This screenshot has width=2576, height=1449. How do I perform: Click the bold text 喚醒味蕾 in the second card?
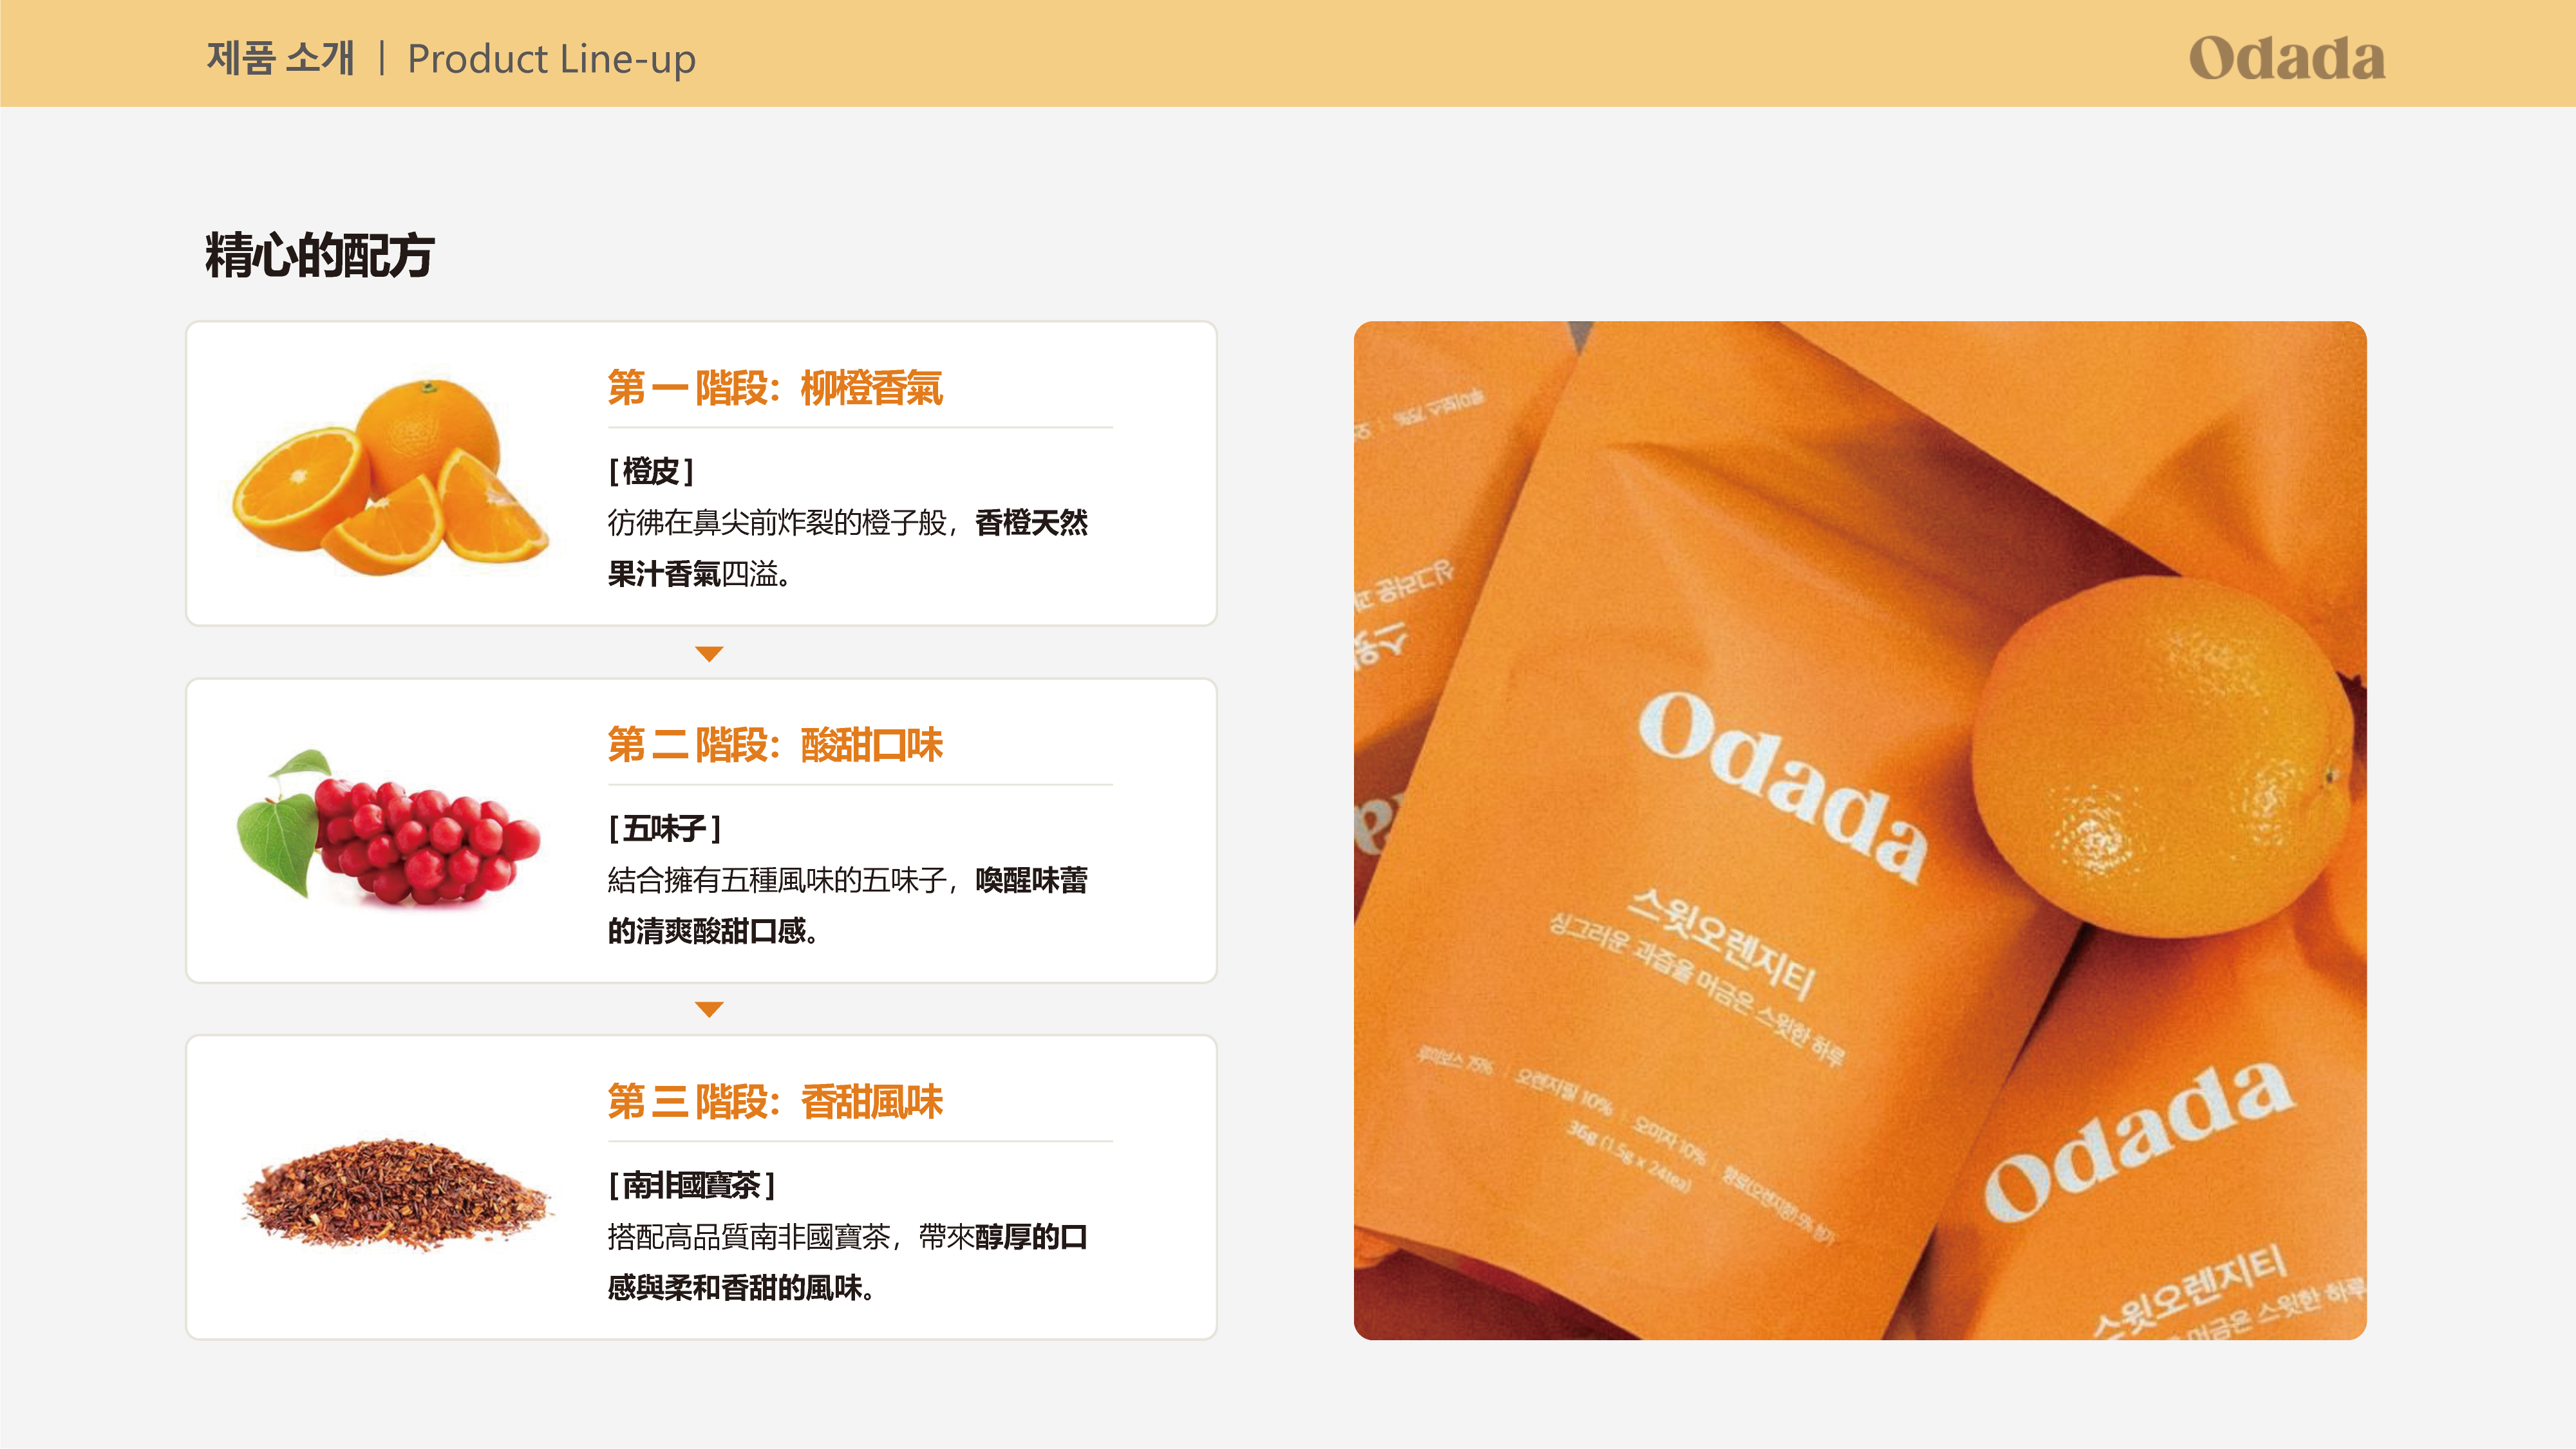pyautogui.click(x=1031, y=880)
